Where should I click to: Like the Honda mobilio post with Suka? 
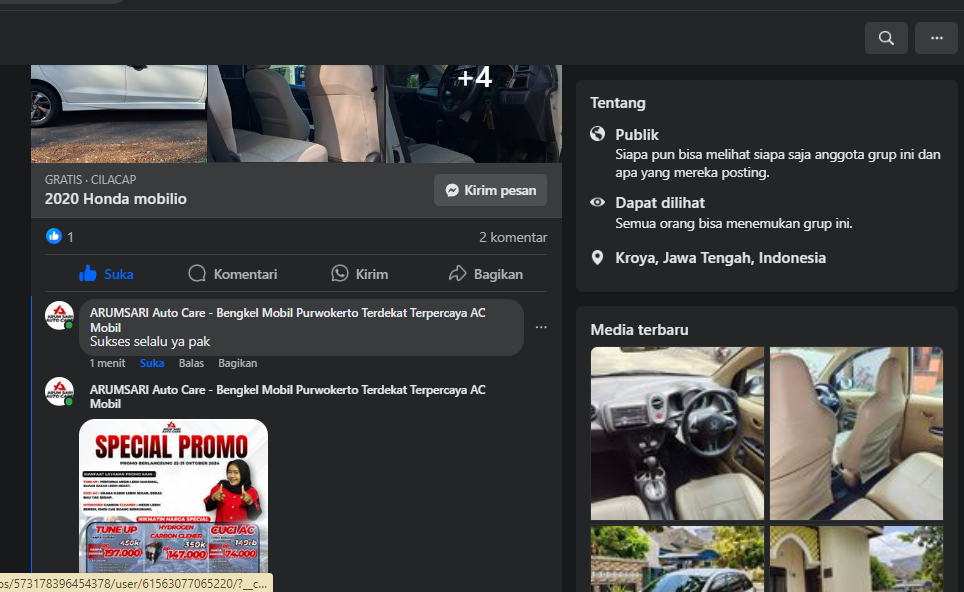pos(106,274)
